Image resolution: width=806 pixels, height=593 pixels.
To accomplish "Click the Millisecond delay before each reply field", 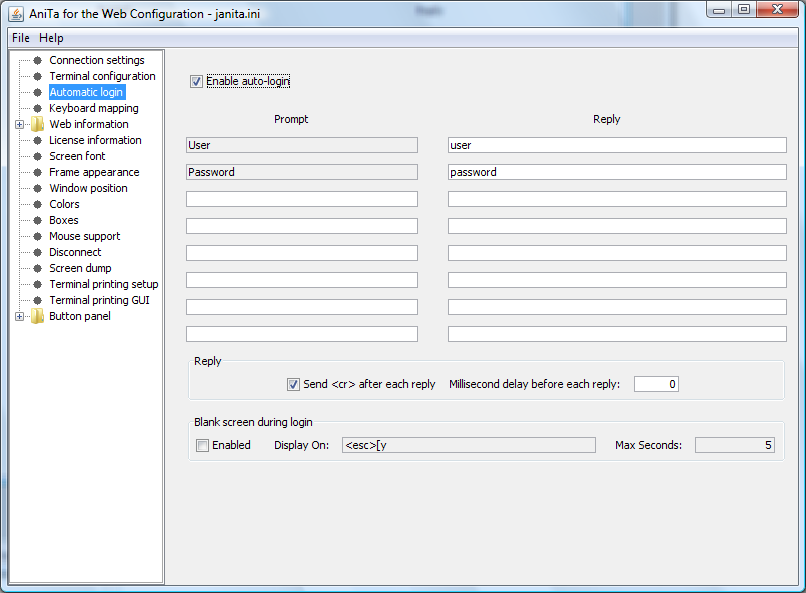I will click(656, 384).
